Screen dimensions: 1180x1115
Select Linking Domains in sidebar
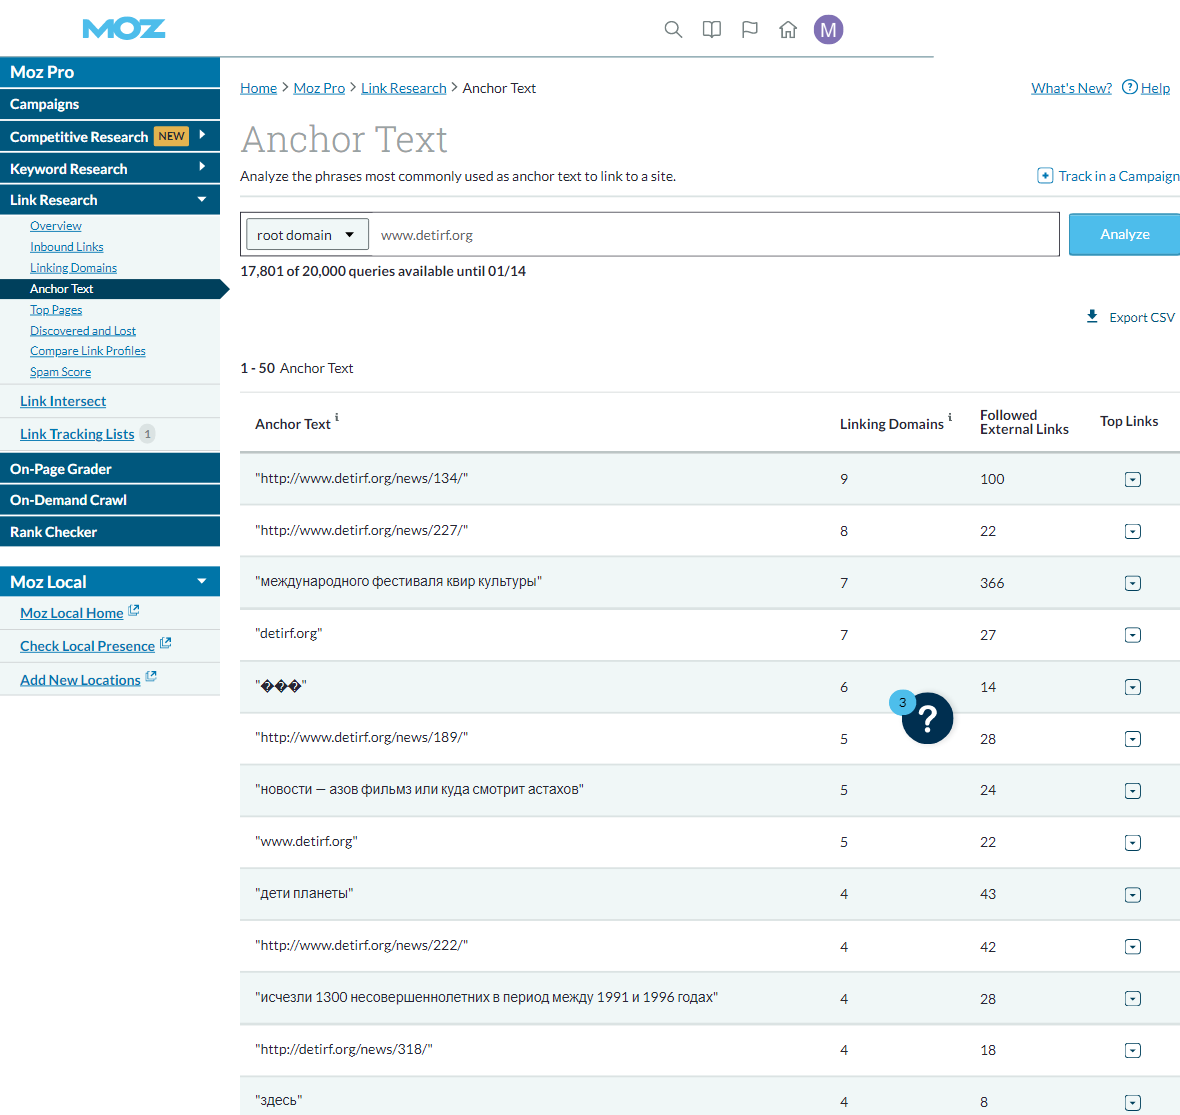tap(73, 268)
